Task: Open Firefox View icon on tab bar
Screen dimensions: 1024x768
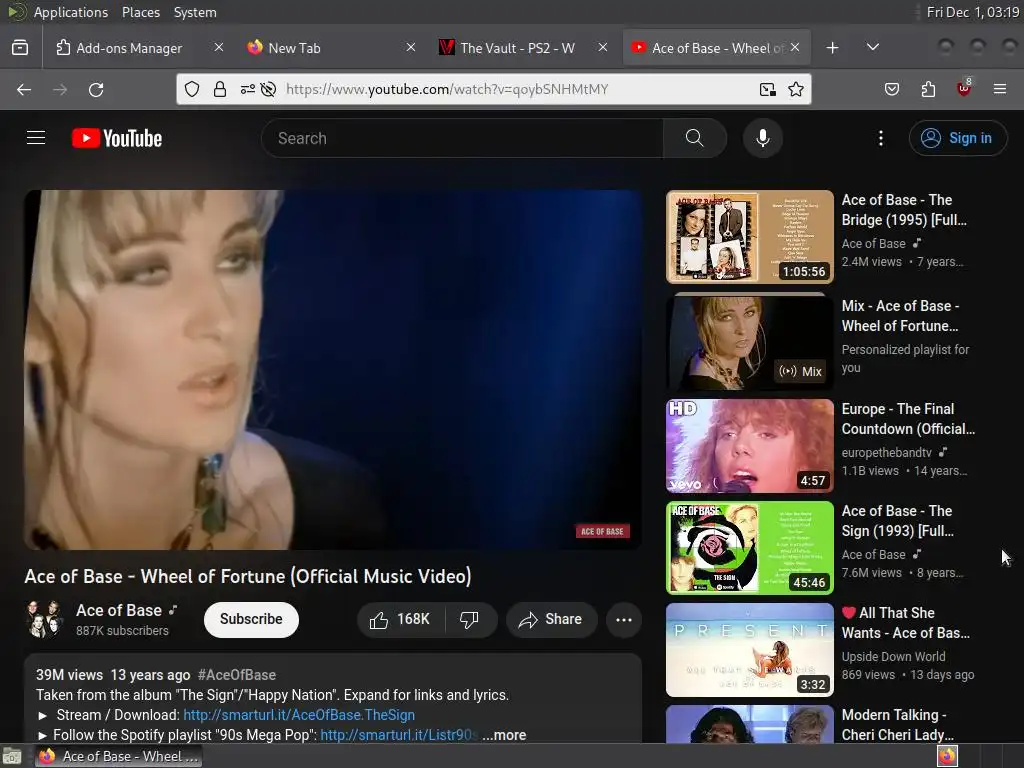Action: pyautogui.click(x=20, y=48)
